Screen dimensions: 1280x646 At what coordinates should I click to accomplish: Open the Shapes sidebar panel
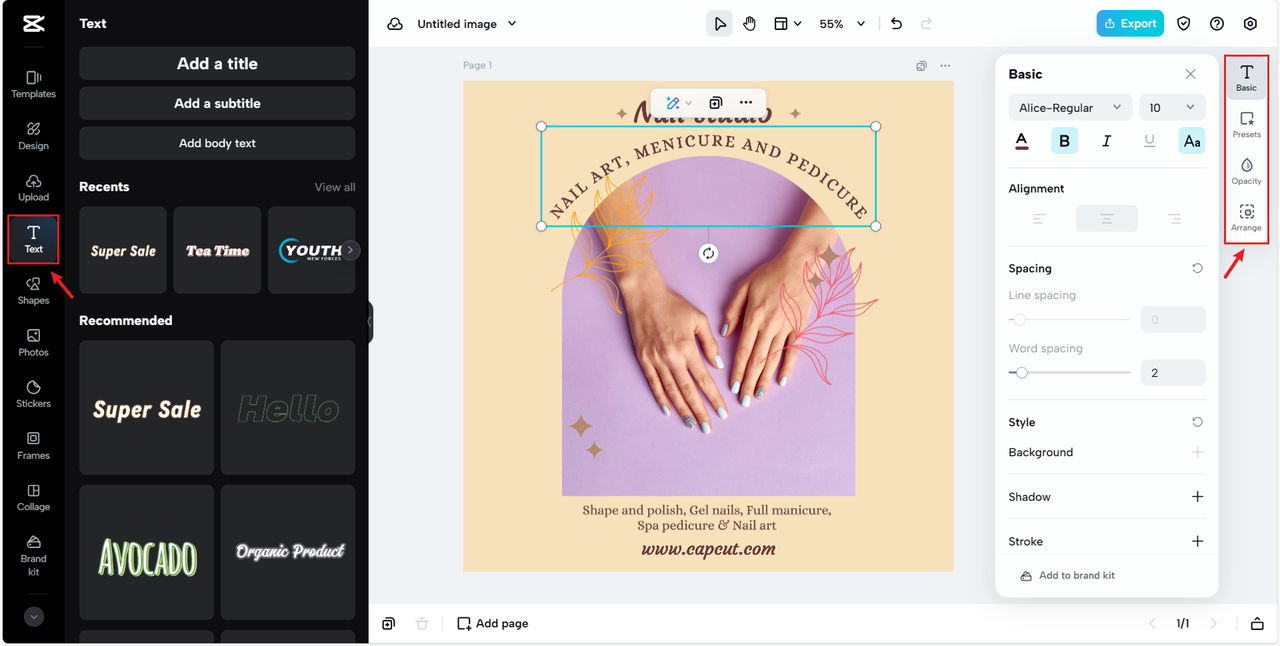tap(33, 291)
